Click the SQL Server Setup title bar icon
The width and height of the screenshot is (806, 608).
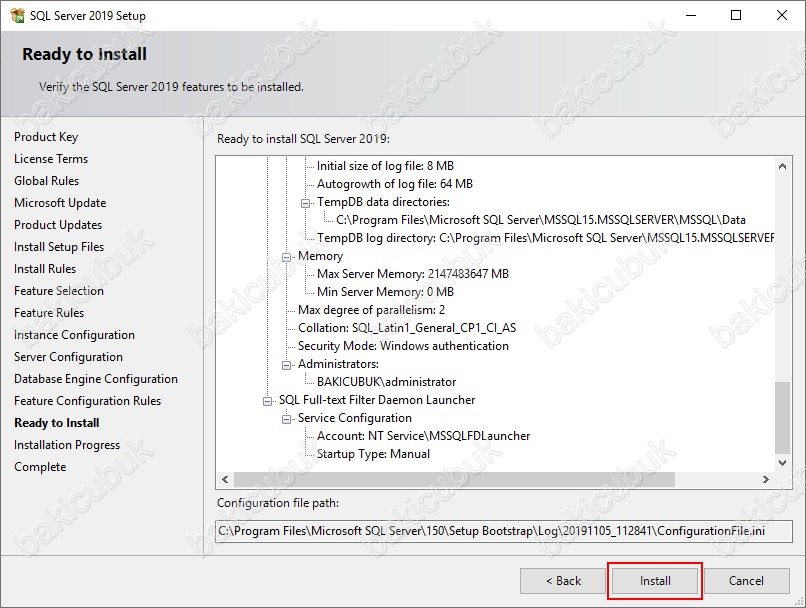pyautogui.click(x=17, y=15)
